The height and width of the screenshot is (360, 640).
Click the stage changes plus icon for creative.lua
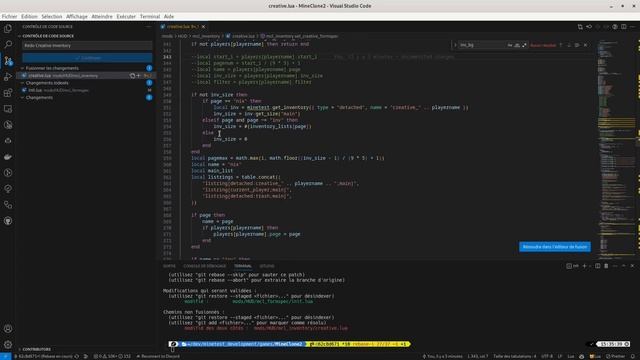[x=138, y=76]
